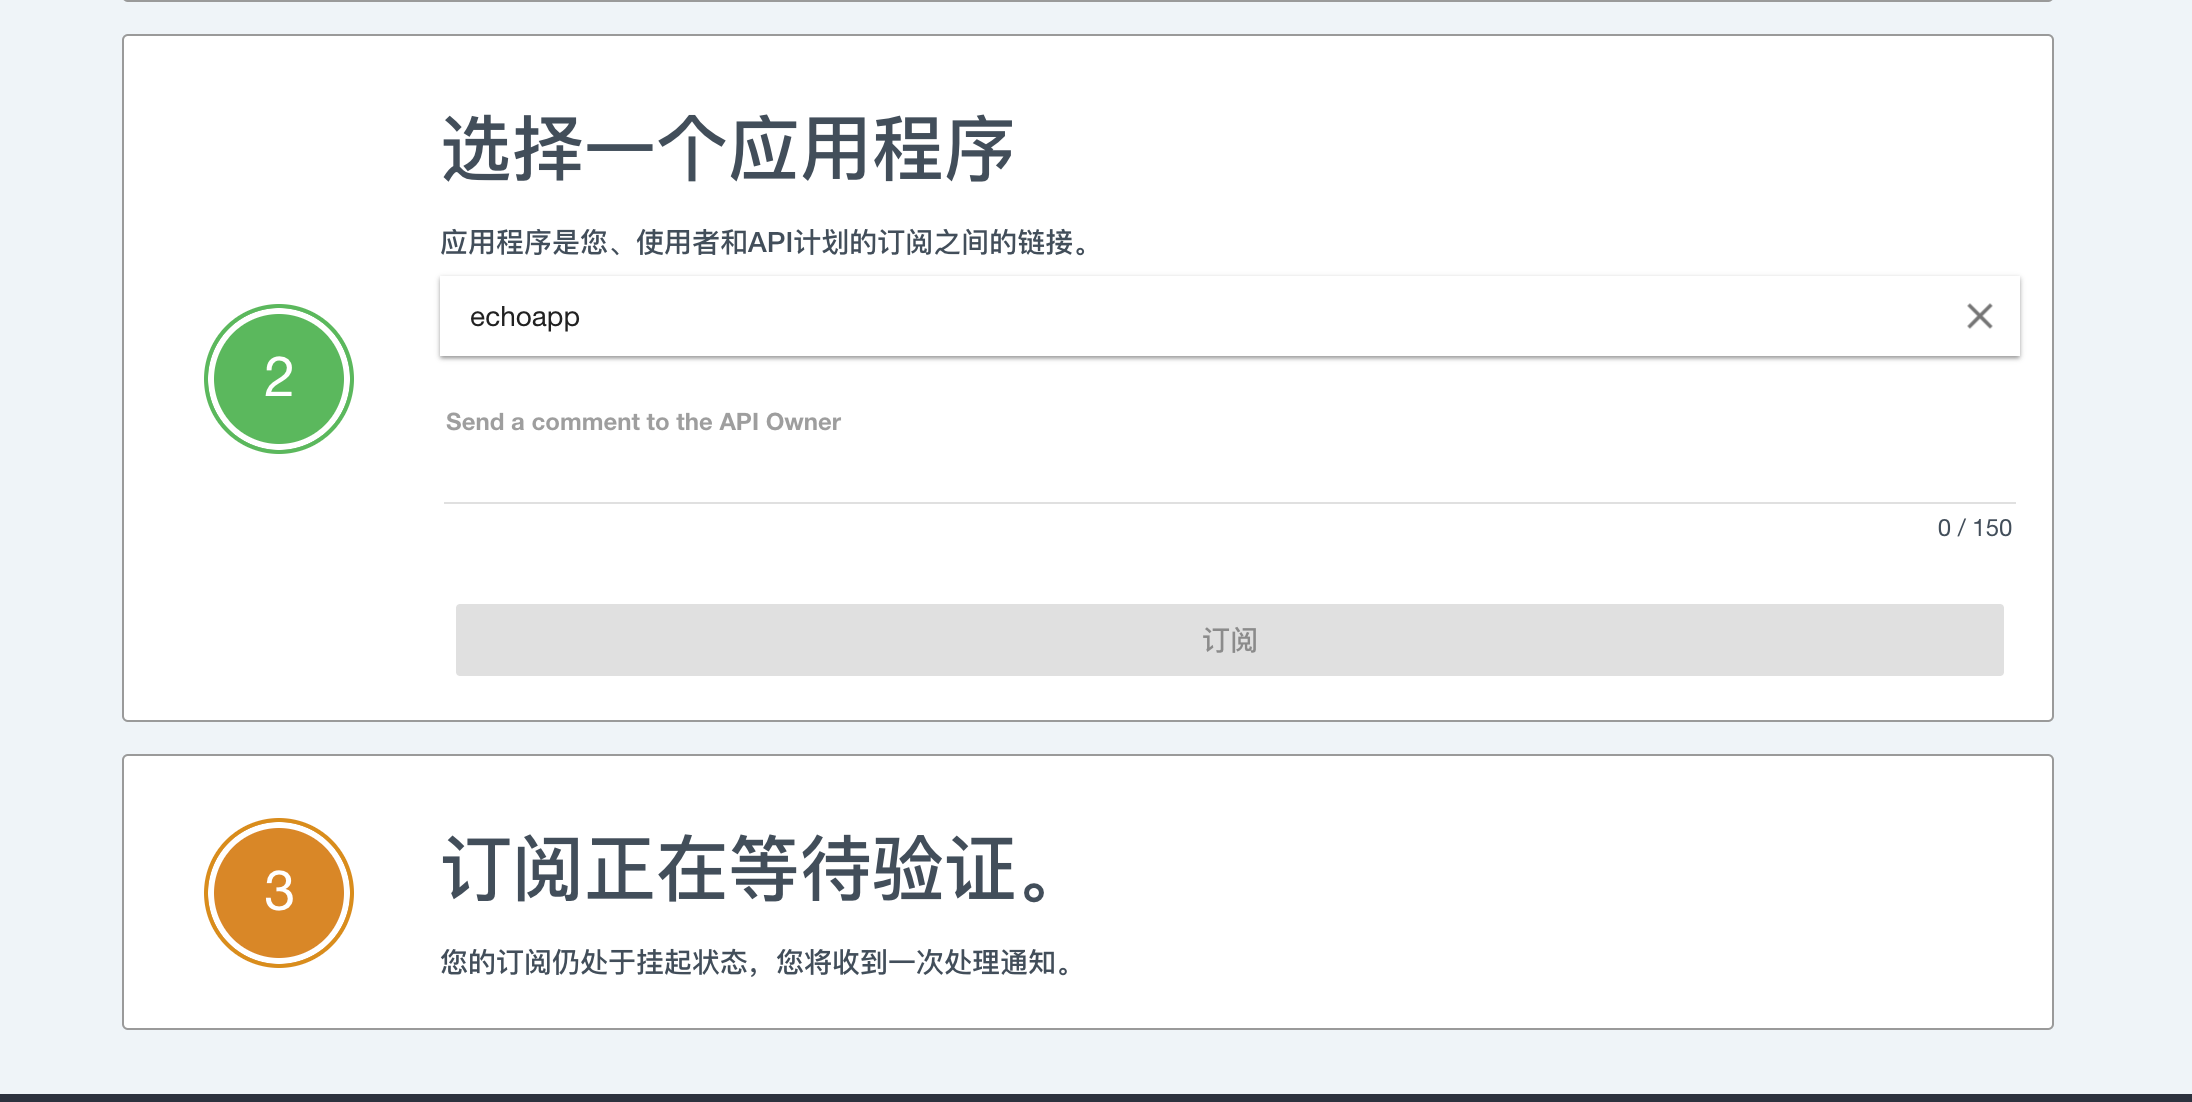Click the number 3 inside the orange circle
This screenshot has width=2192, height=1102.
(279, 891)
